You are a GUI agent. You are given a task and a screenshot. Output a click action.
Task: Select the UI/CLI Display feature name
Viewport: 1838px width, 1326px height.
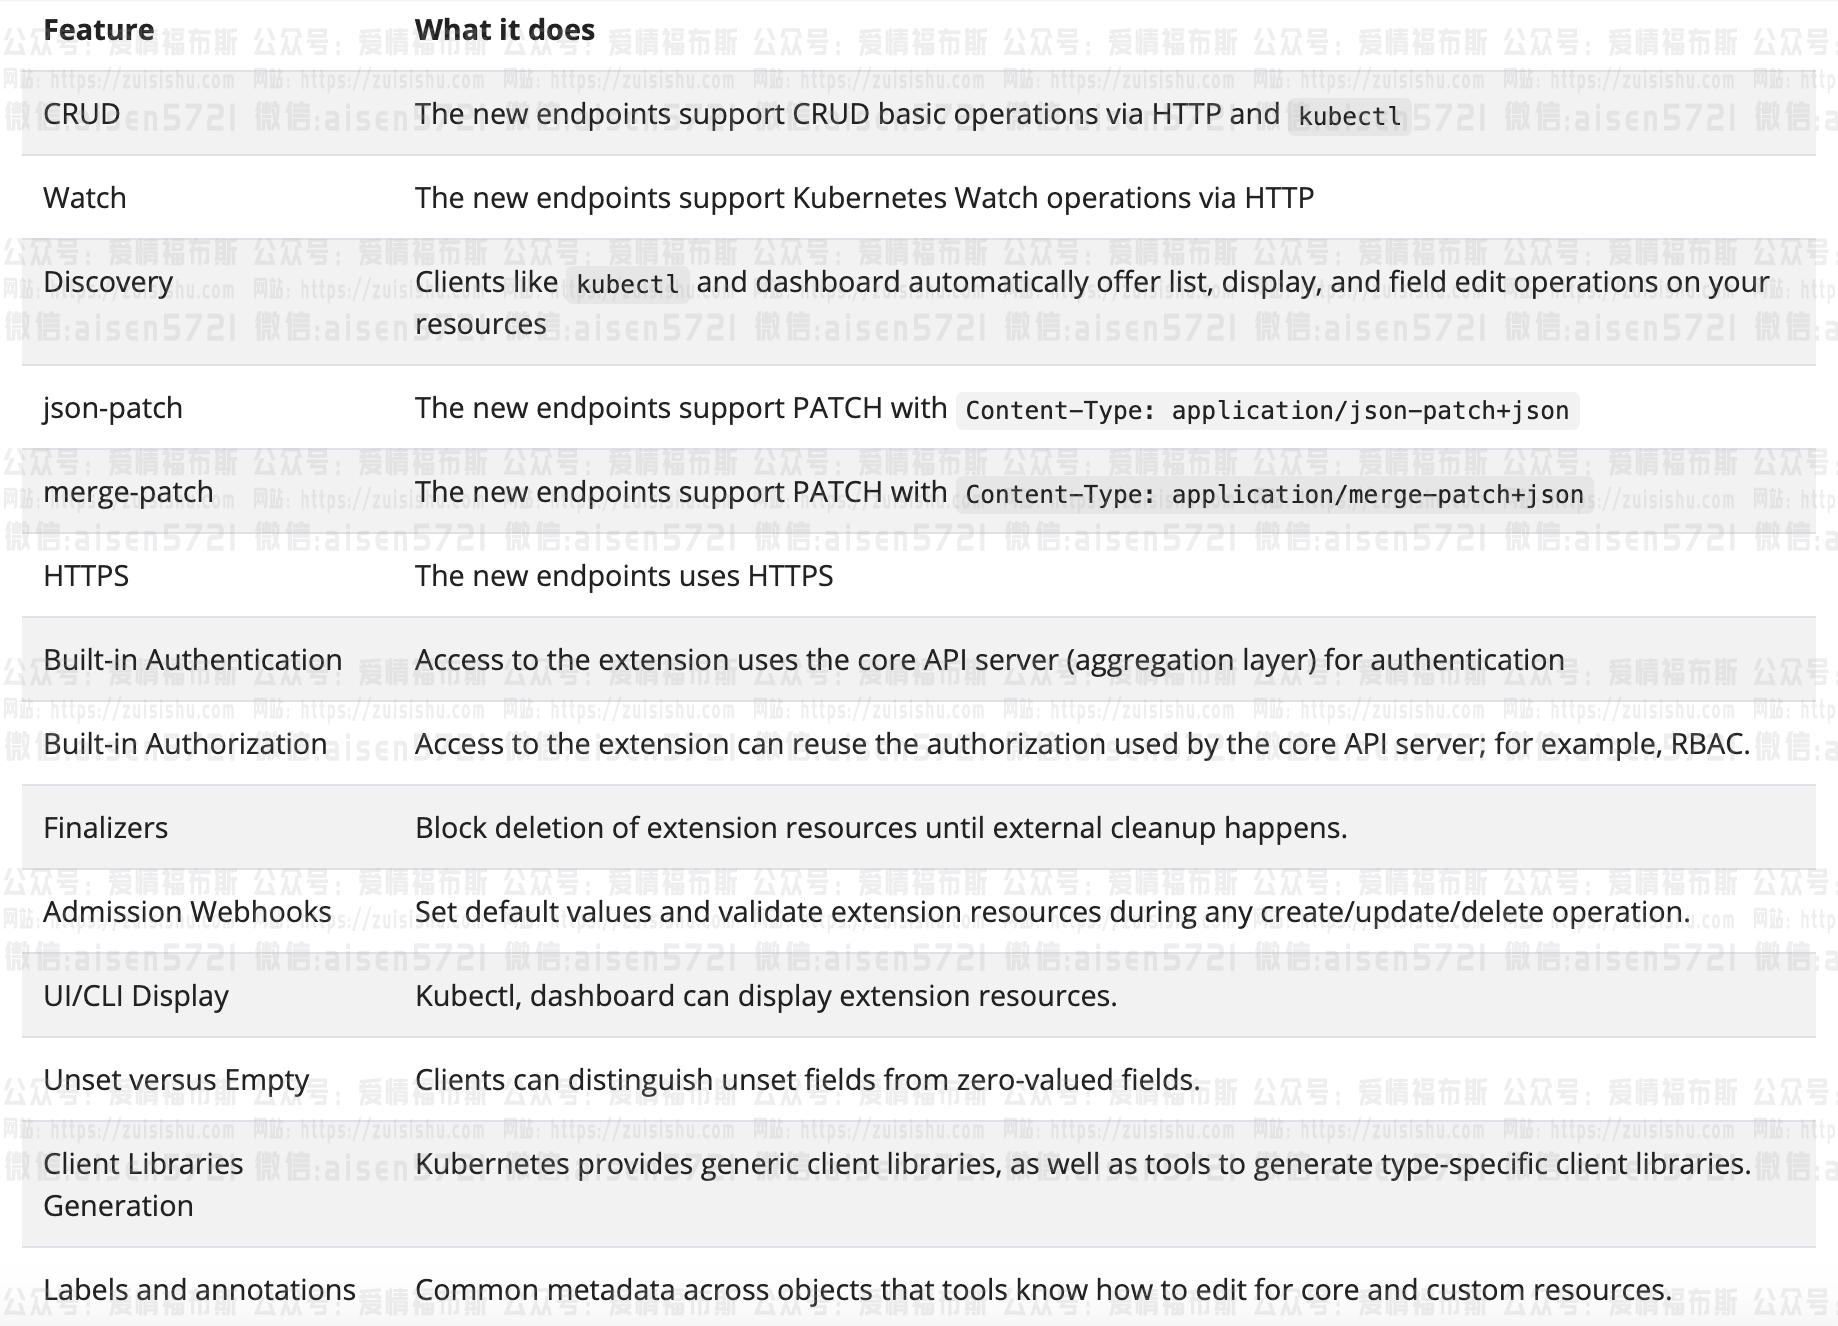[136, 996]
